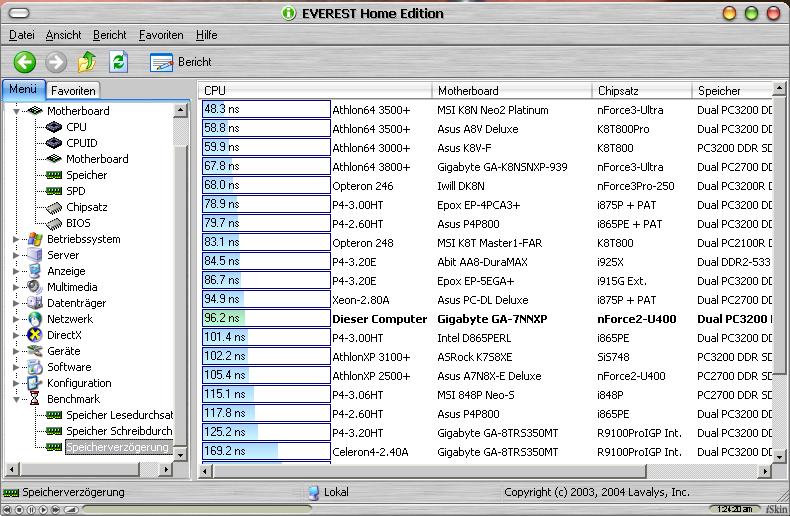The height and width of the screenshot is (516, 790).
Task: Click the results list horizontal scrollbar
Action: click(x=429, y=472)
